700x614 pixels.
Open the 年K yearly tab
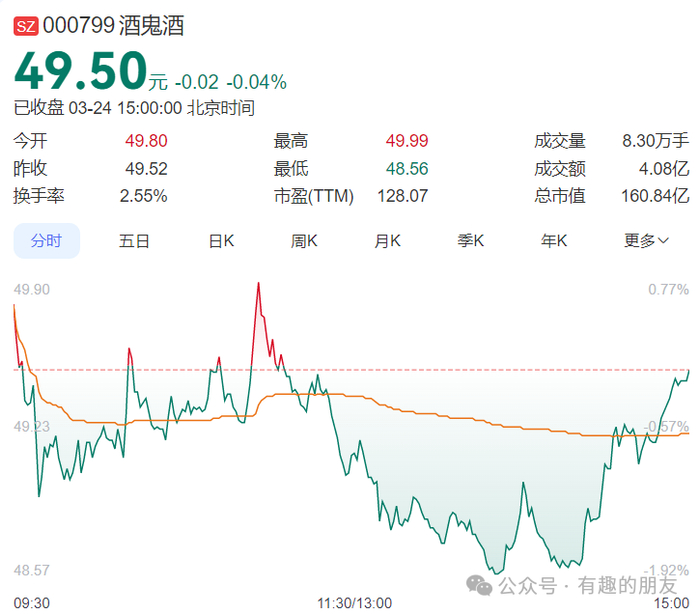tap(554, 241)
